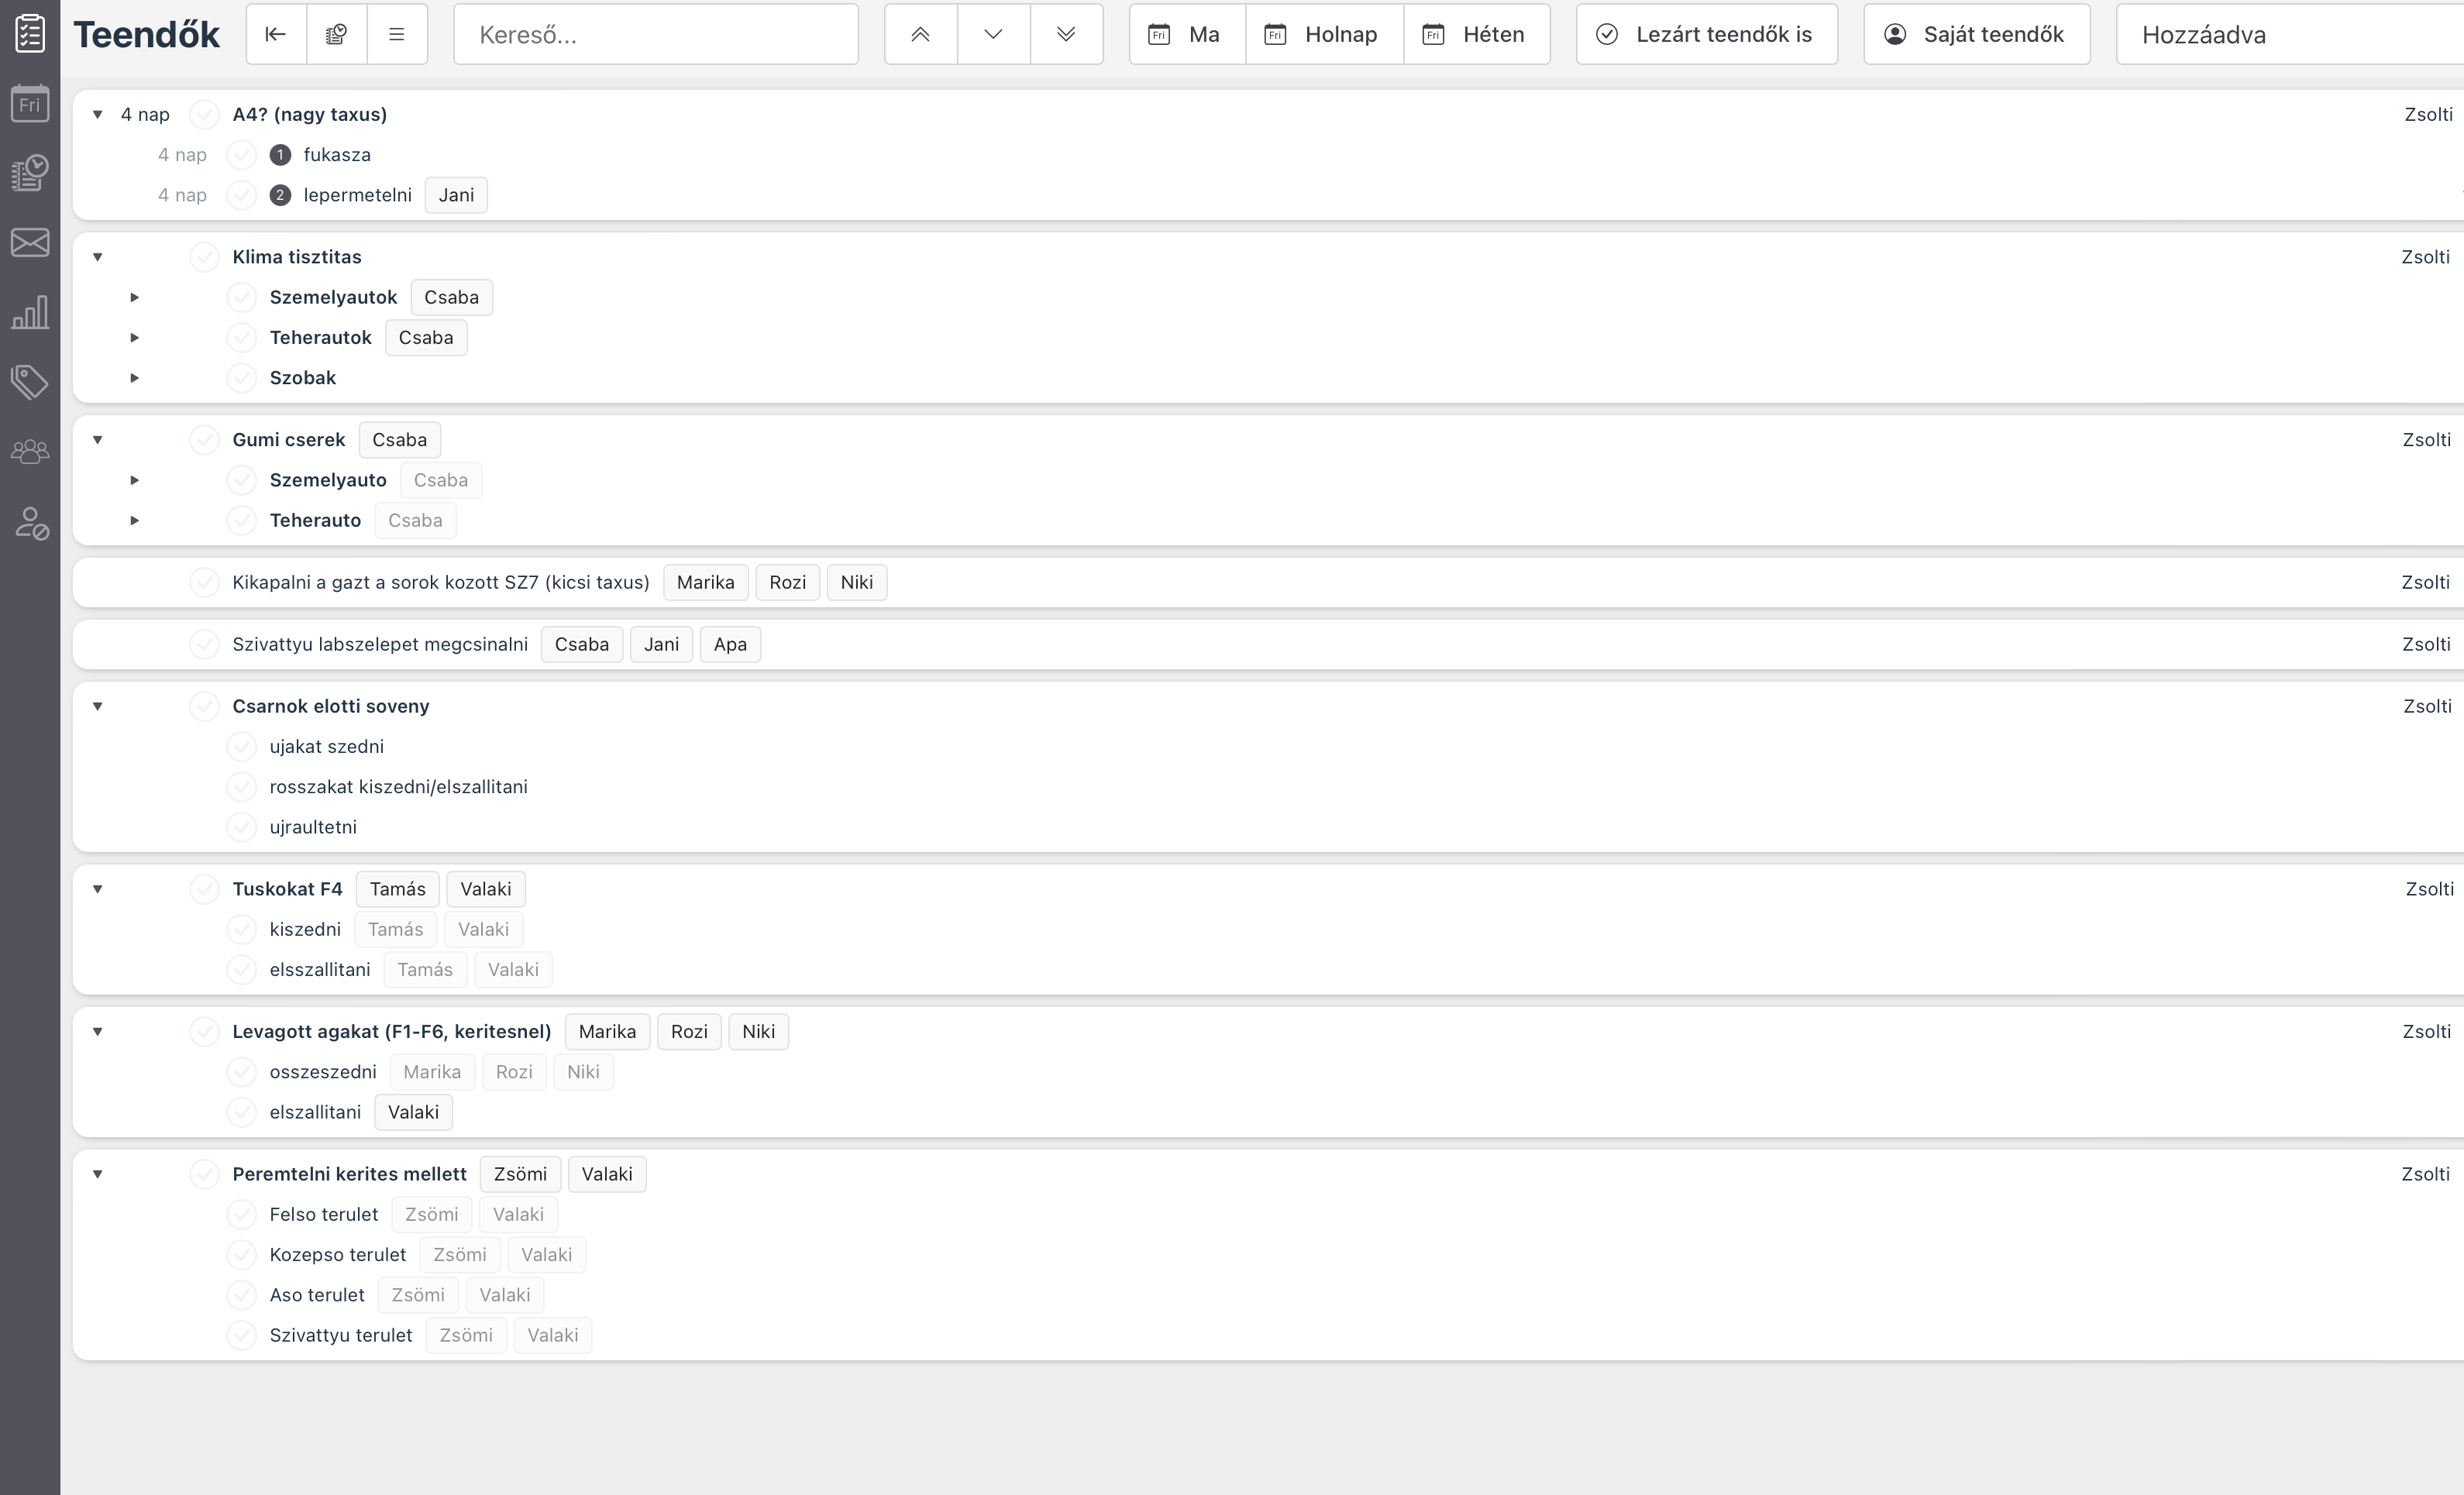Open the people group icon in sidebar
The height and width of the screenshot is (1495, 2464).
point(30,452)
